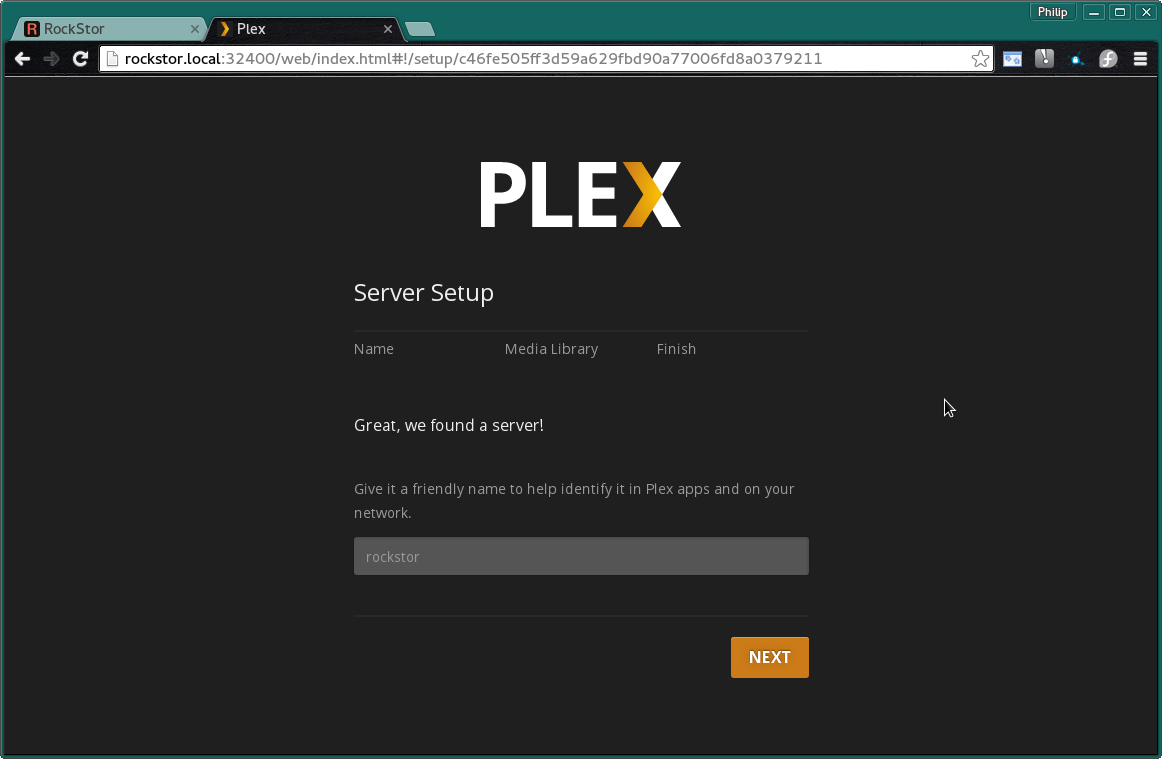The height and width of the screenshot is (759, 1162).
Task: Maximize the browser window
Action: pyautogui.click(x=1120, y=12)
